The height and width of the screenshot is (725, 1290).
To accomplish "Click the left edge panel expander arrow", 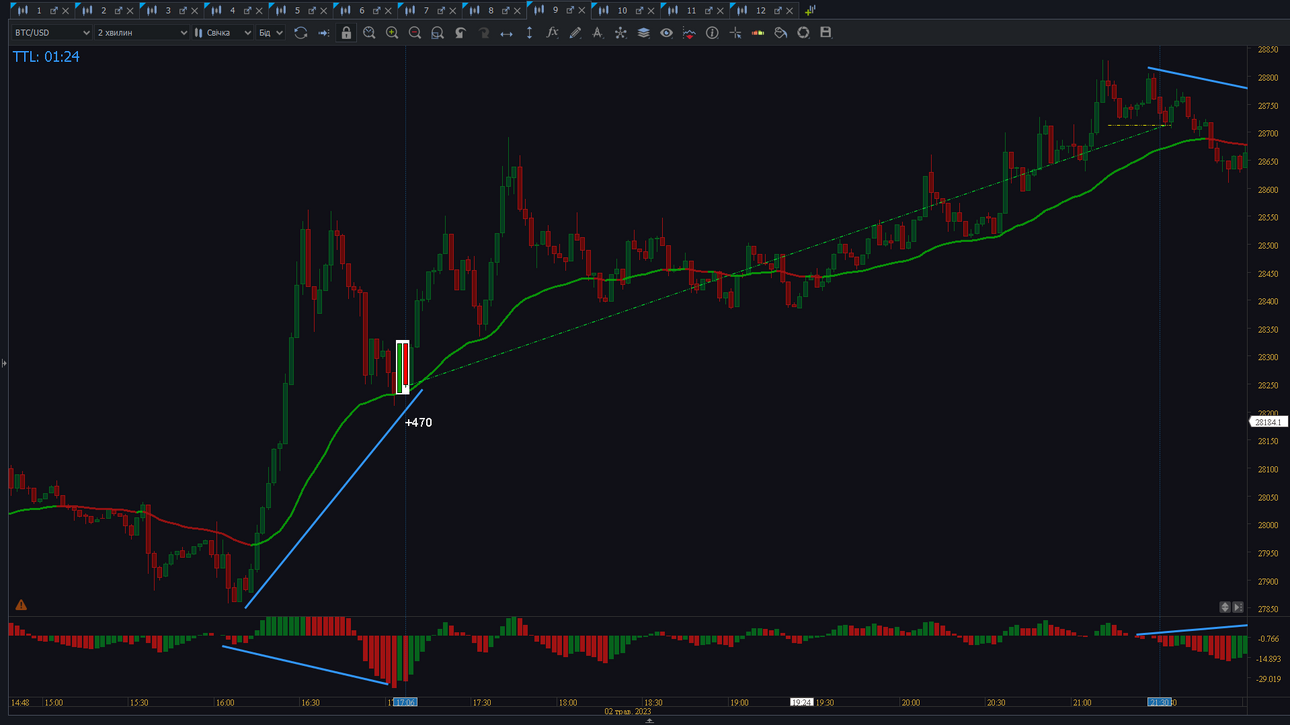I will pyautogui.click(x=4, y=363).
